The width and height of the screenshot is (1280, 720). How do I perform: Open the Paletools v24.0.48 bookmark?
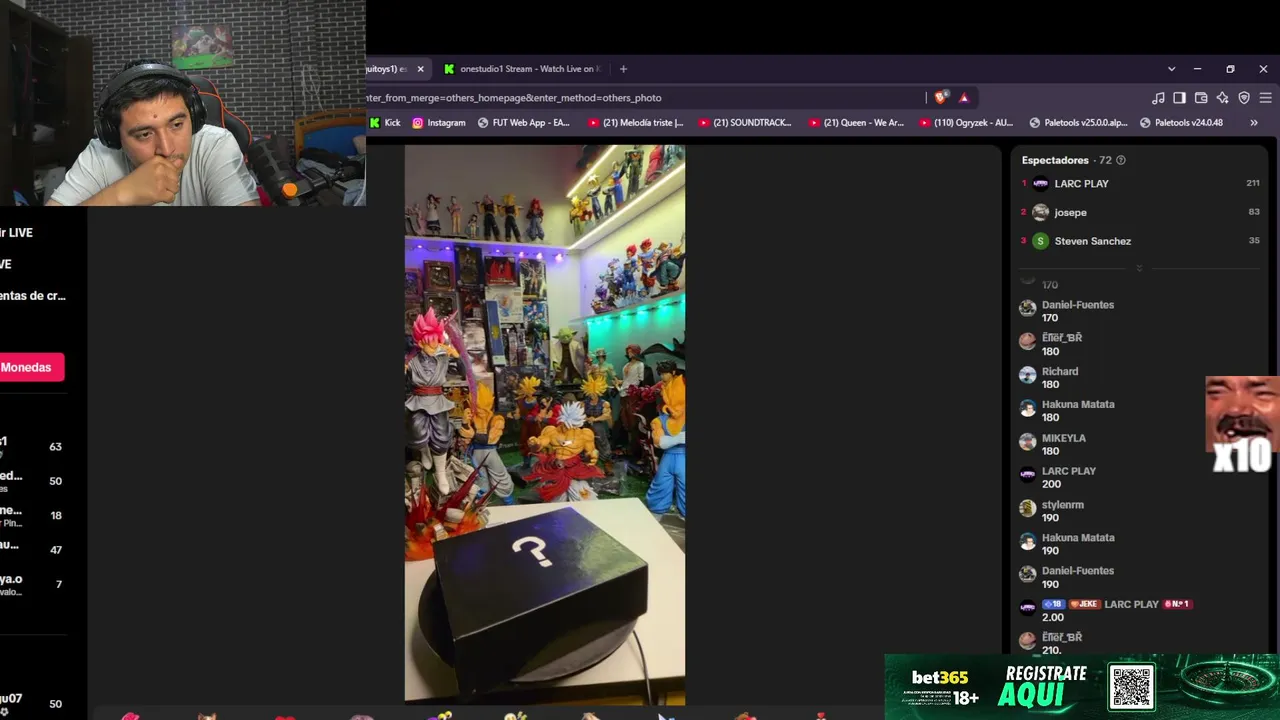pos(1181,123)
